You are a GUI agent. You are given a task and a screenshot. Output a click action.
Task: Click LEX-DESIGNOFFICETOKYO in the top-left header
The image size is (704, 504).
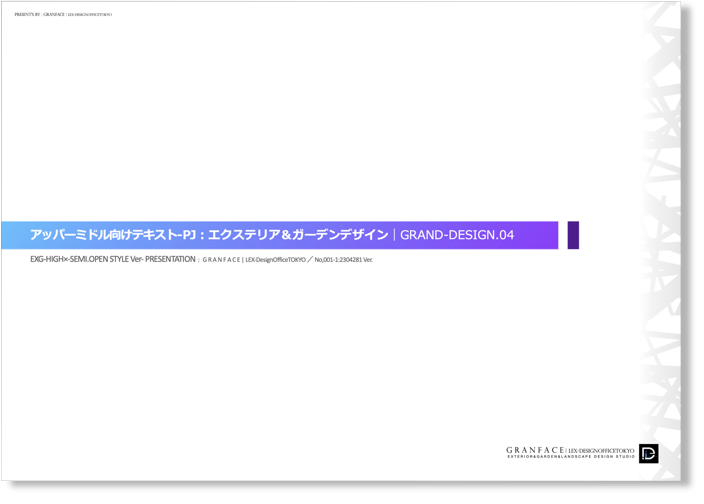click(89, 15)
